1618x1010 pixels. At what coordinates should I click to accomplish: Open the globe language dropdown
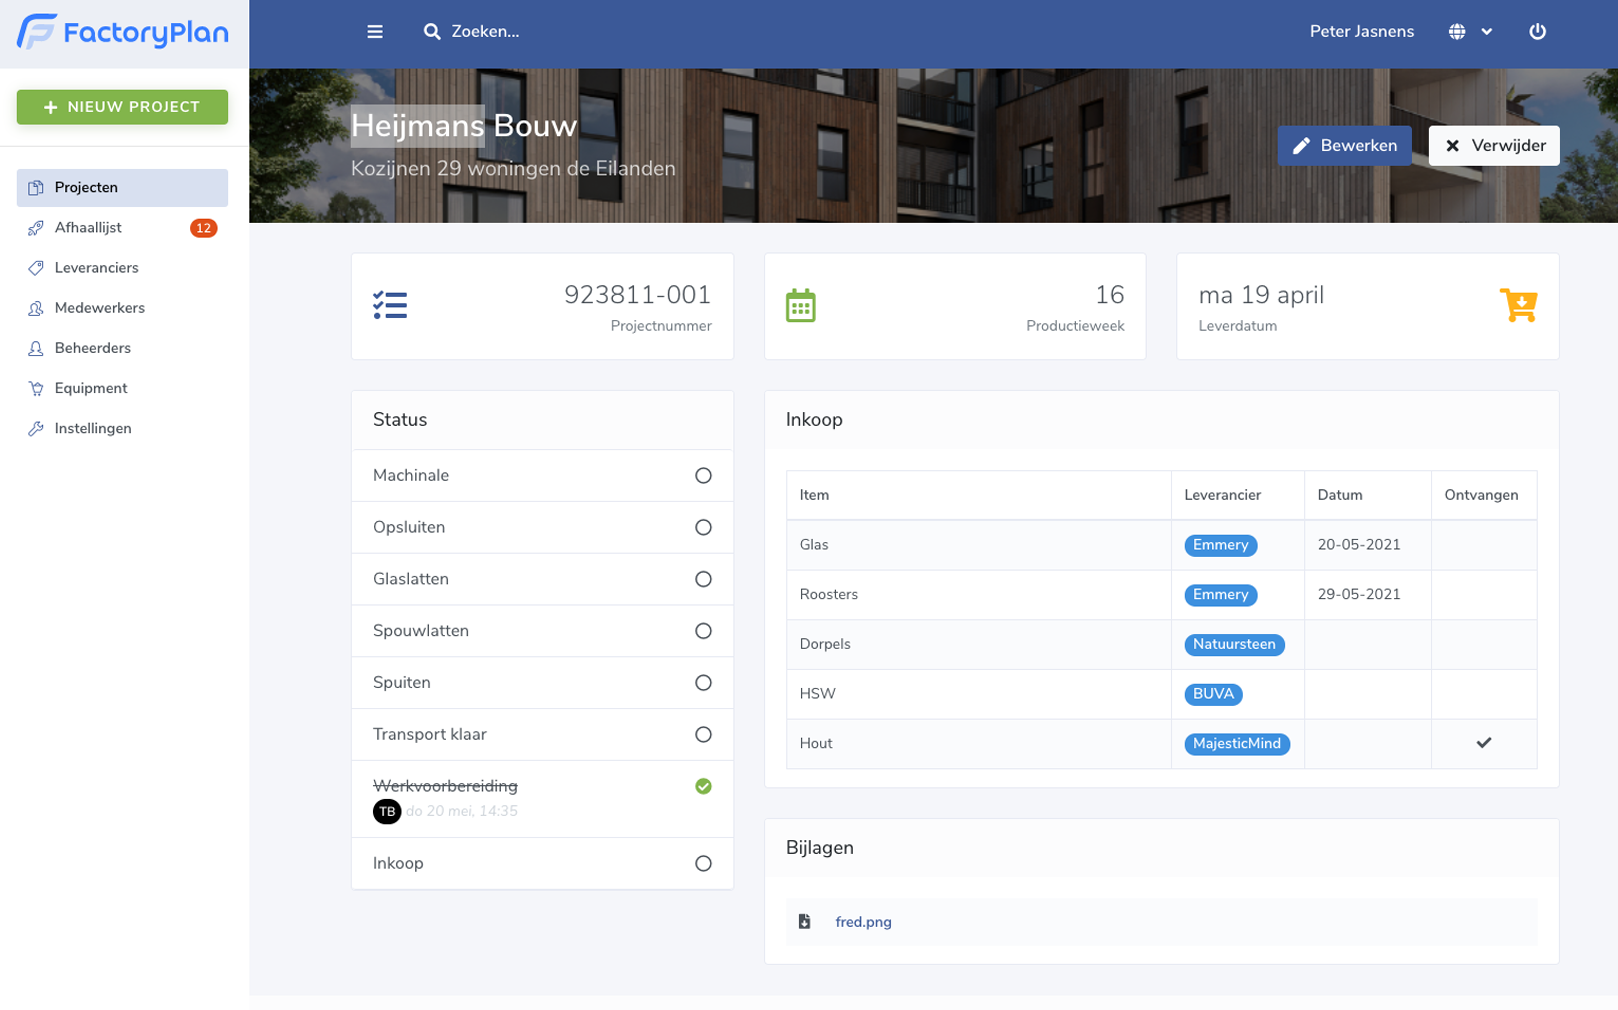(1457, 32)
